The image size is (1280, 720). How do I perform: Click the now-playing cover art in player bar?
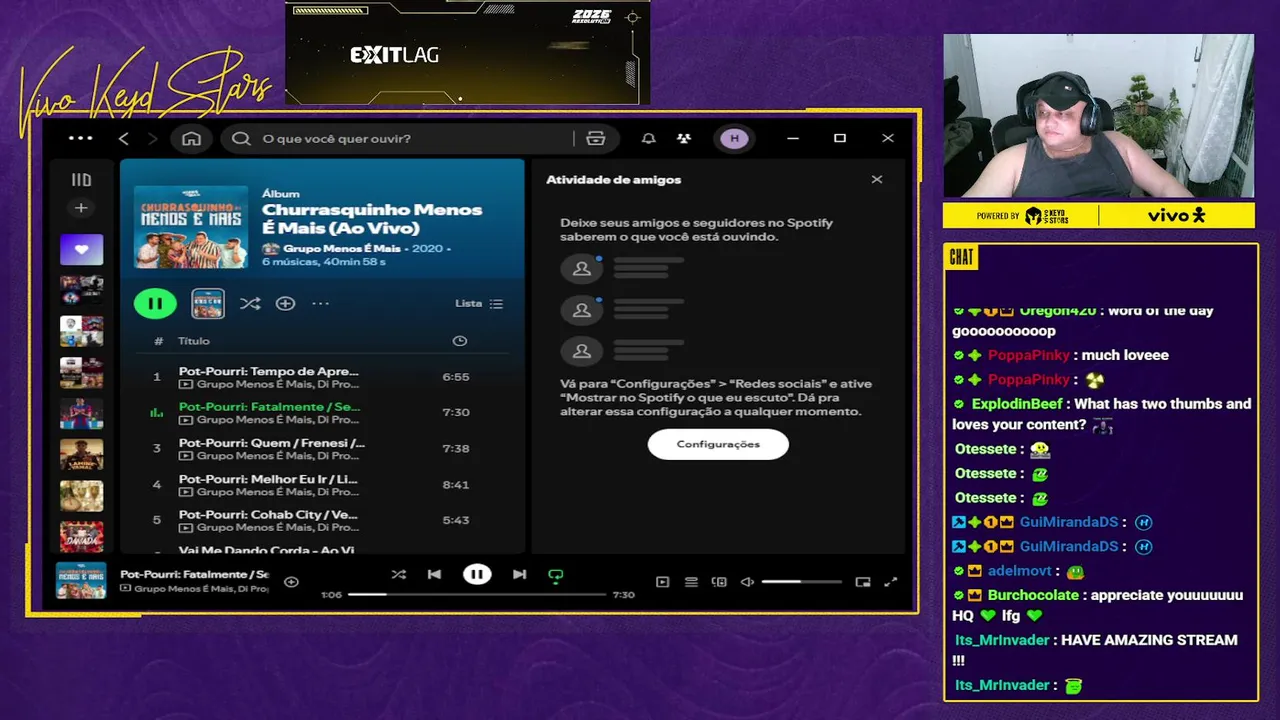(81, 581)
